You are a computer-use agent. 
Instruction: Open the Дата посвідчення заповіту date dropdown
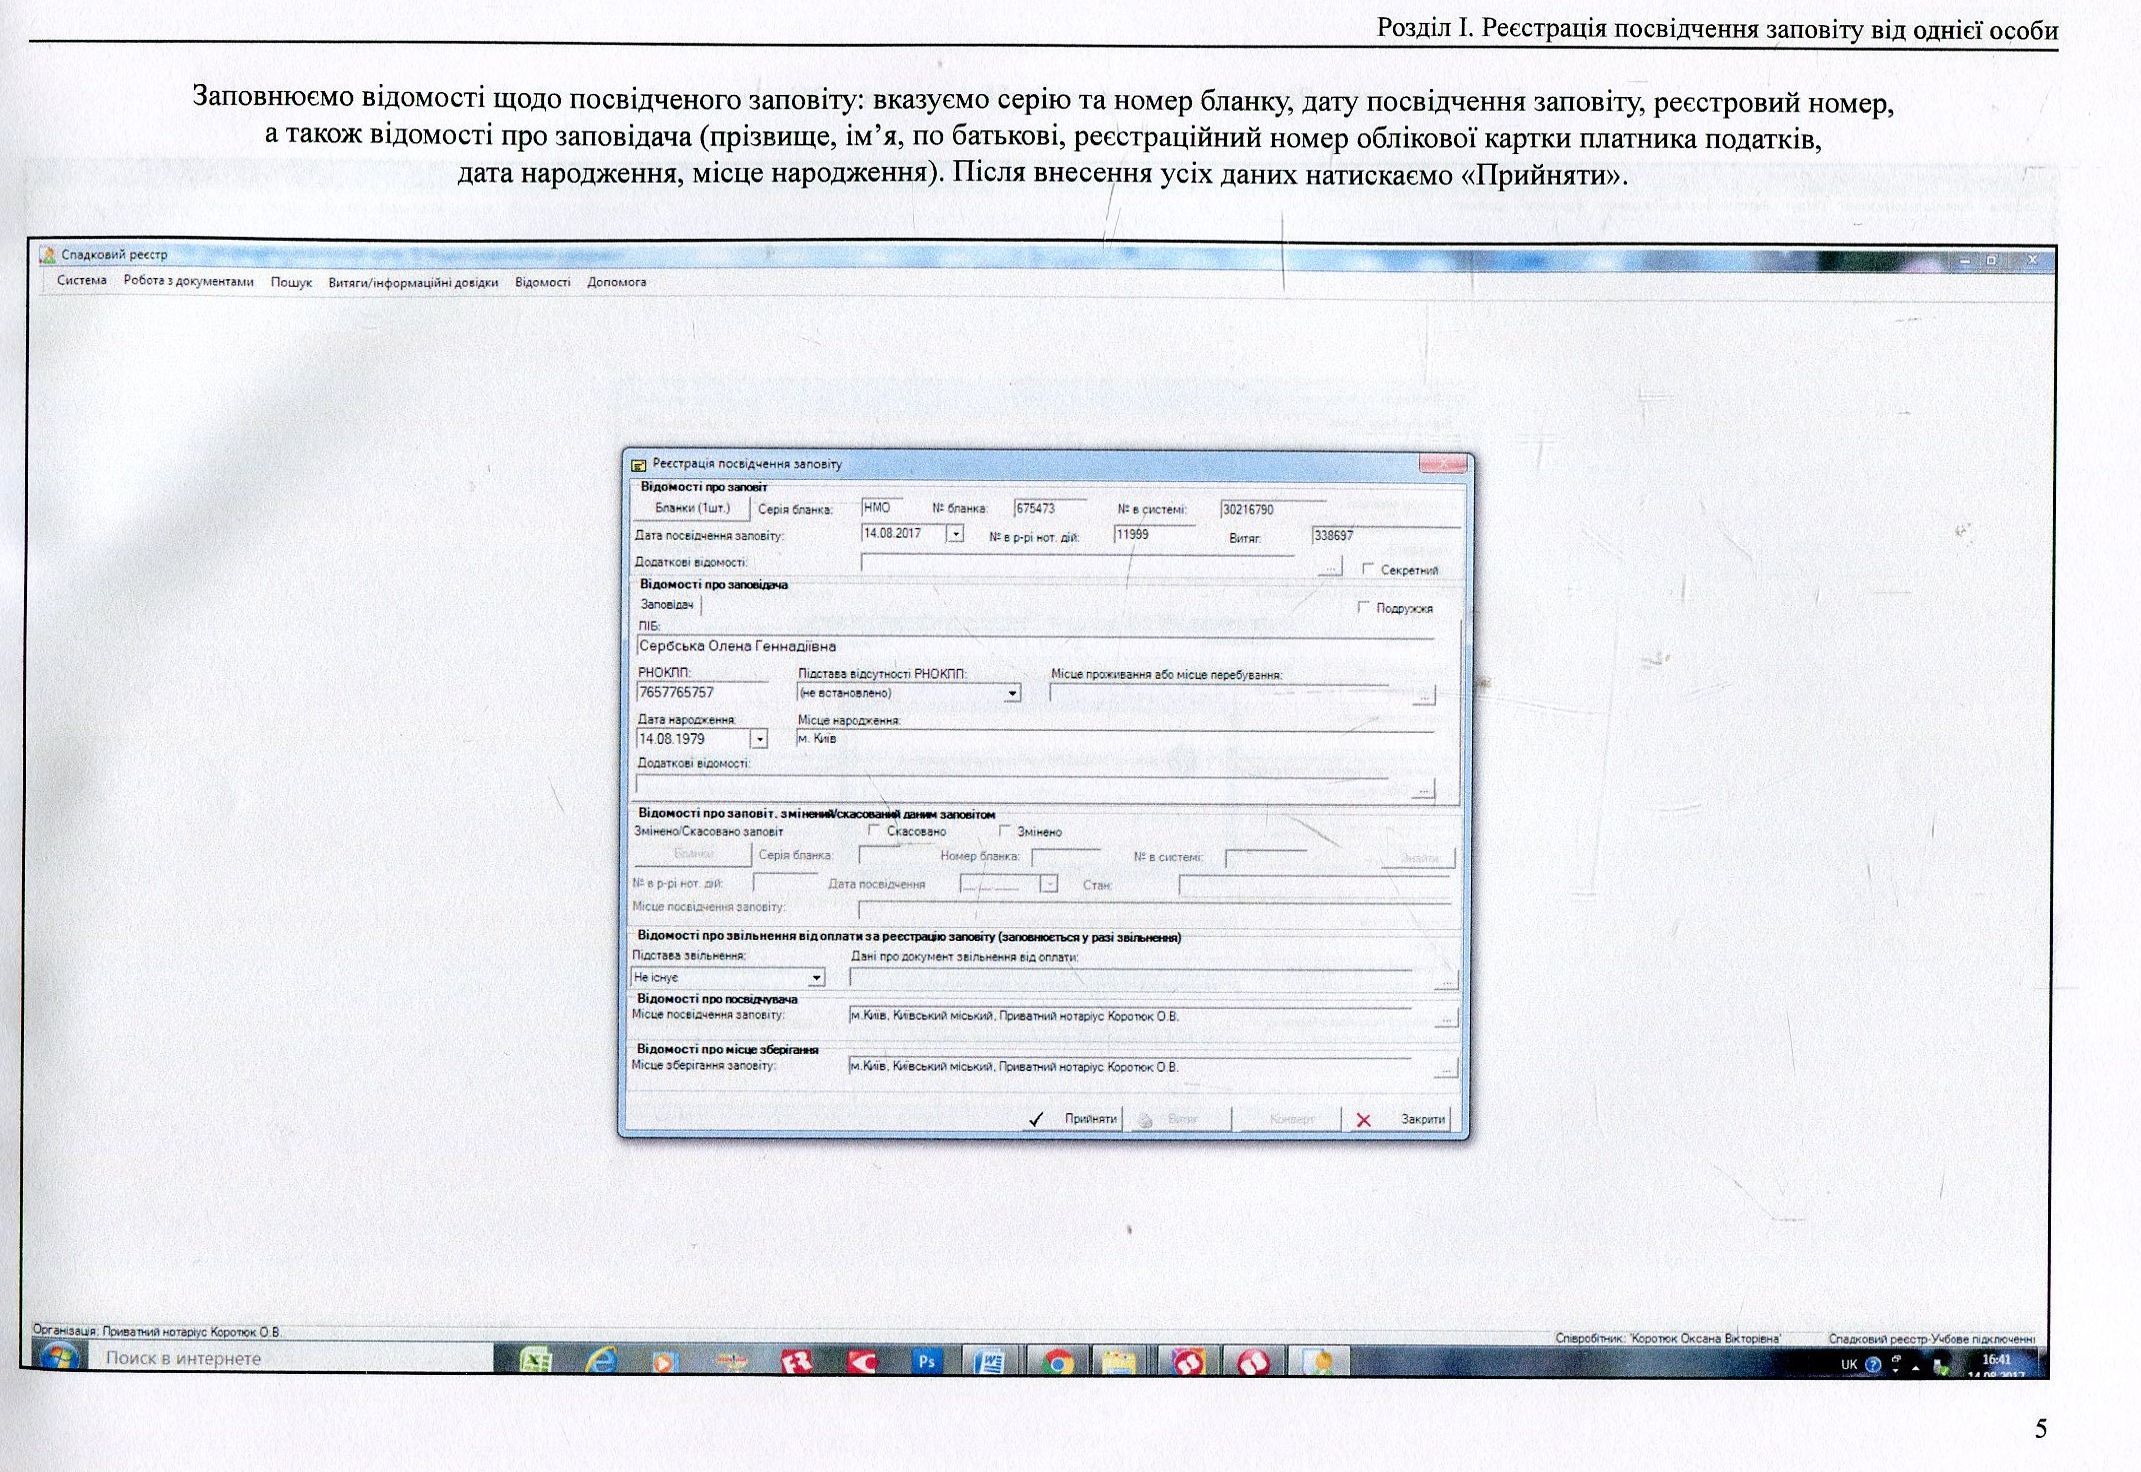955,534
